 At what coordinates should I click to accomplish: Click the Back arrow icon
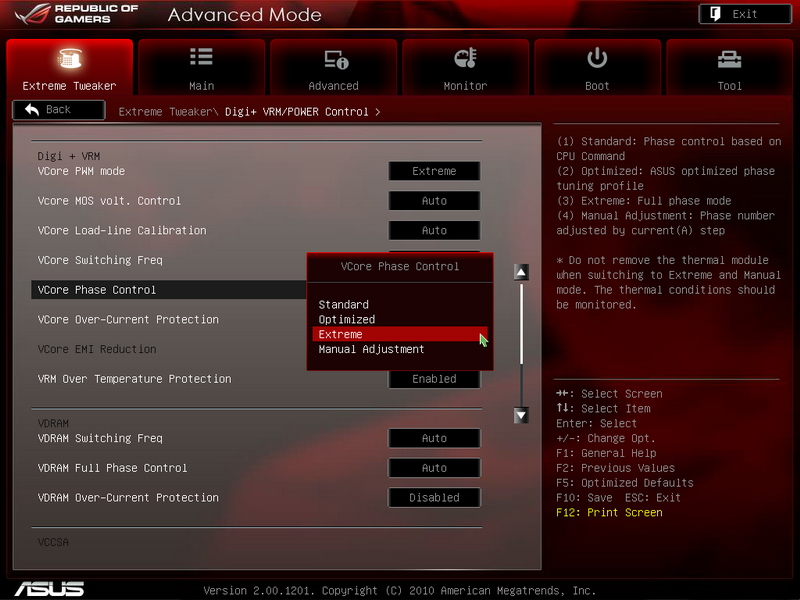click(x=32, y=109)
